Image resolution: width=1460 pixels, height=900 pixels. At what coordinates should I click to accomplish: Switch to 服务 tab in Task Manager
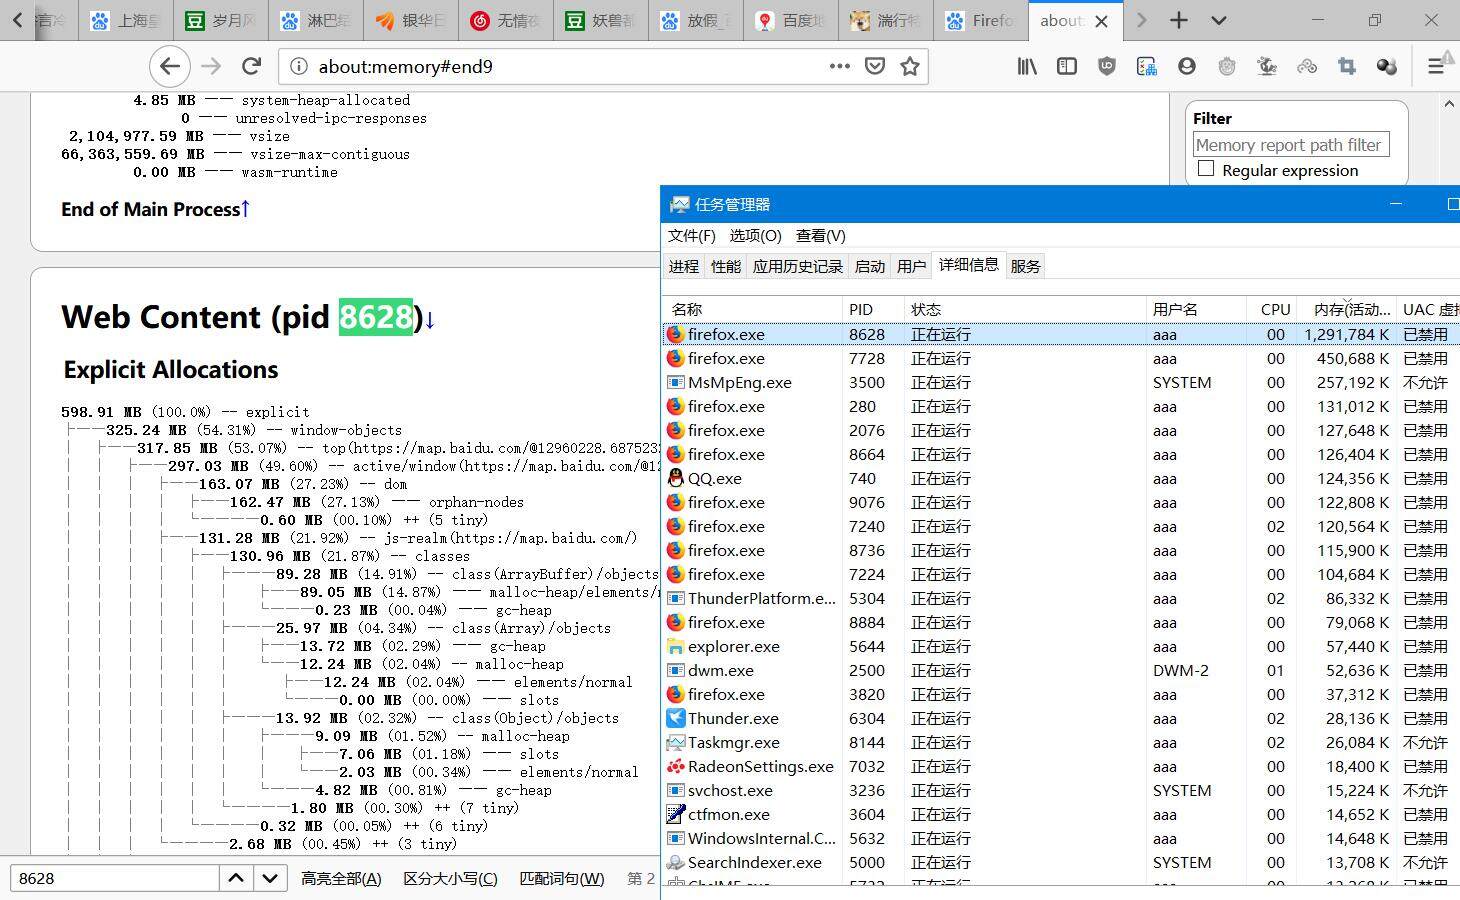[1026, 266]
